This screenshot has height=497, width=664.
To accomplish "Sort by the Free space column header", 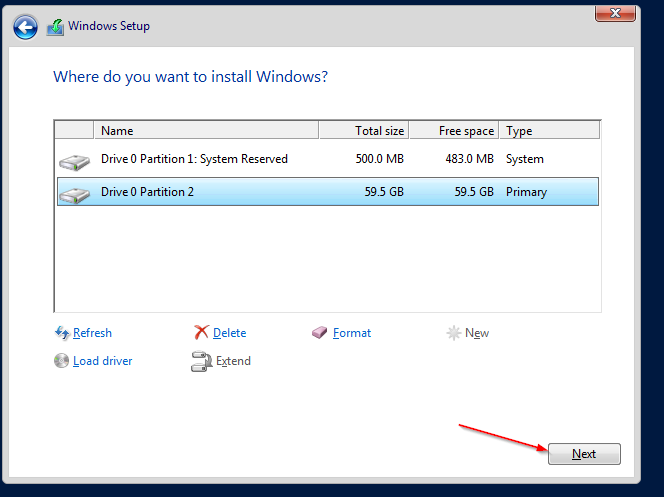I will 454,130.
